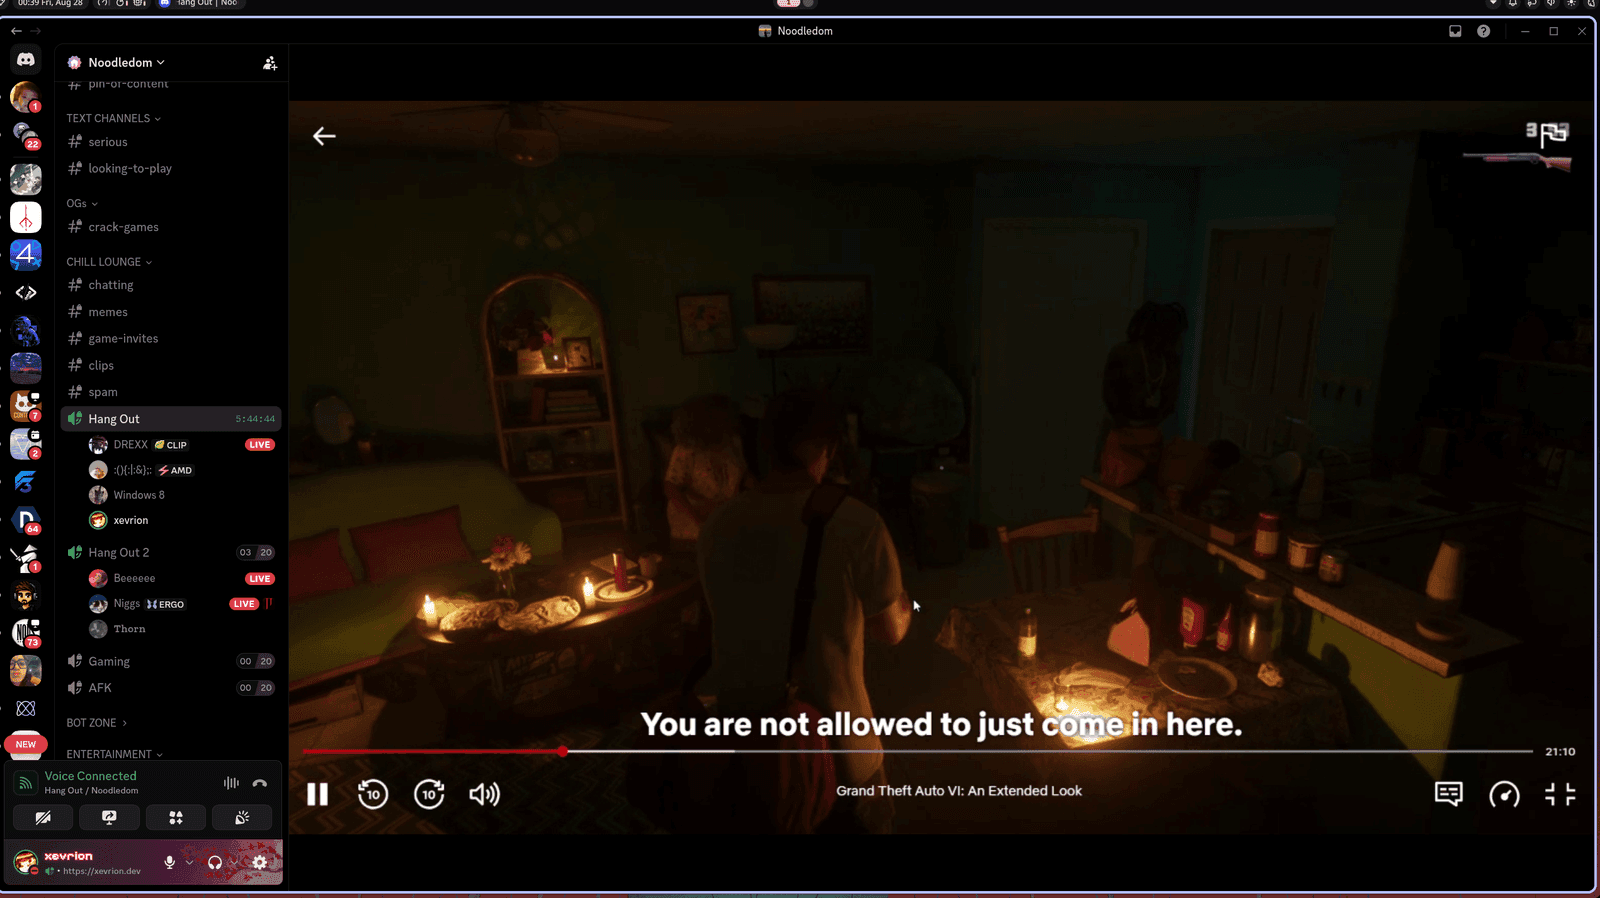Open the help icon in title bar
This screenshot has width=1600, height=898.
pyautogui.click(x=1484, y=31)
